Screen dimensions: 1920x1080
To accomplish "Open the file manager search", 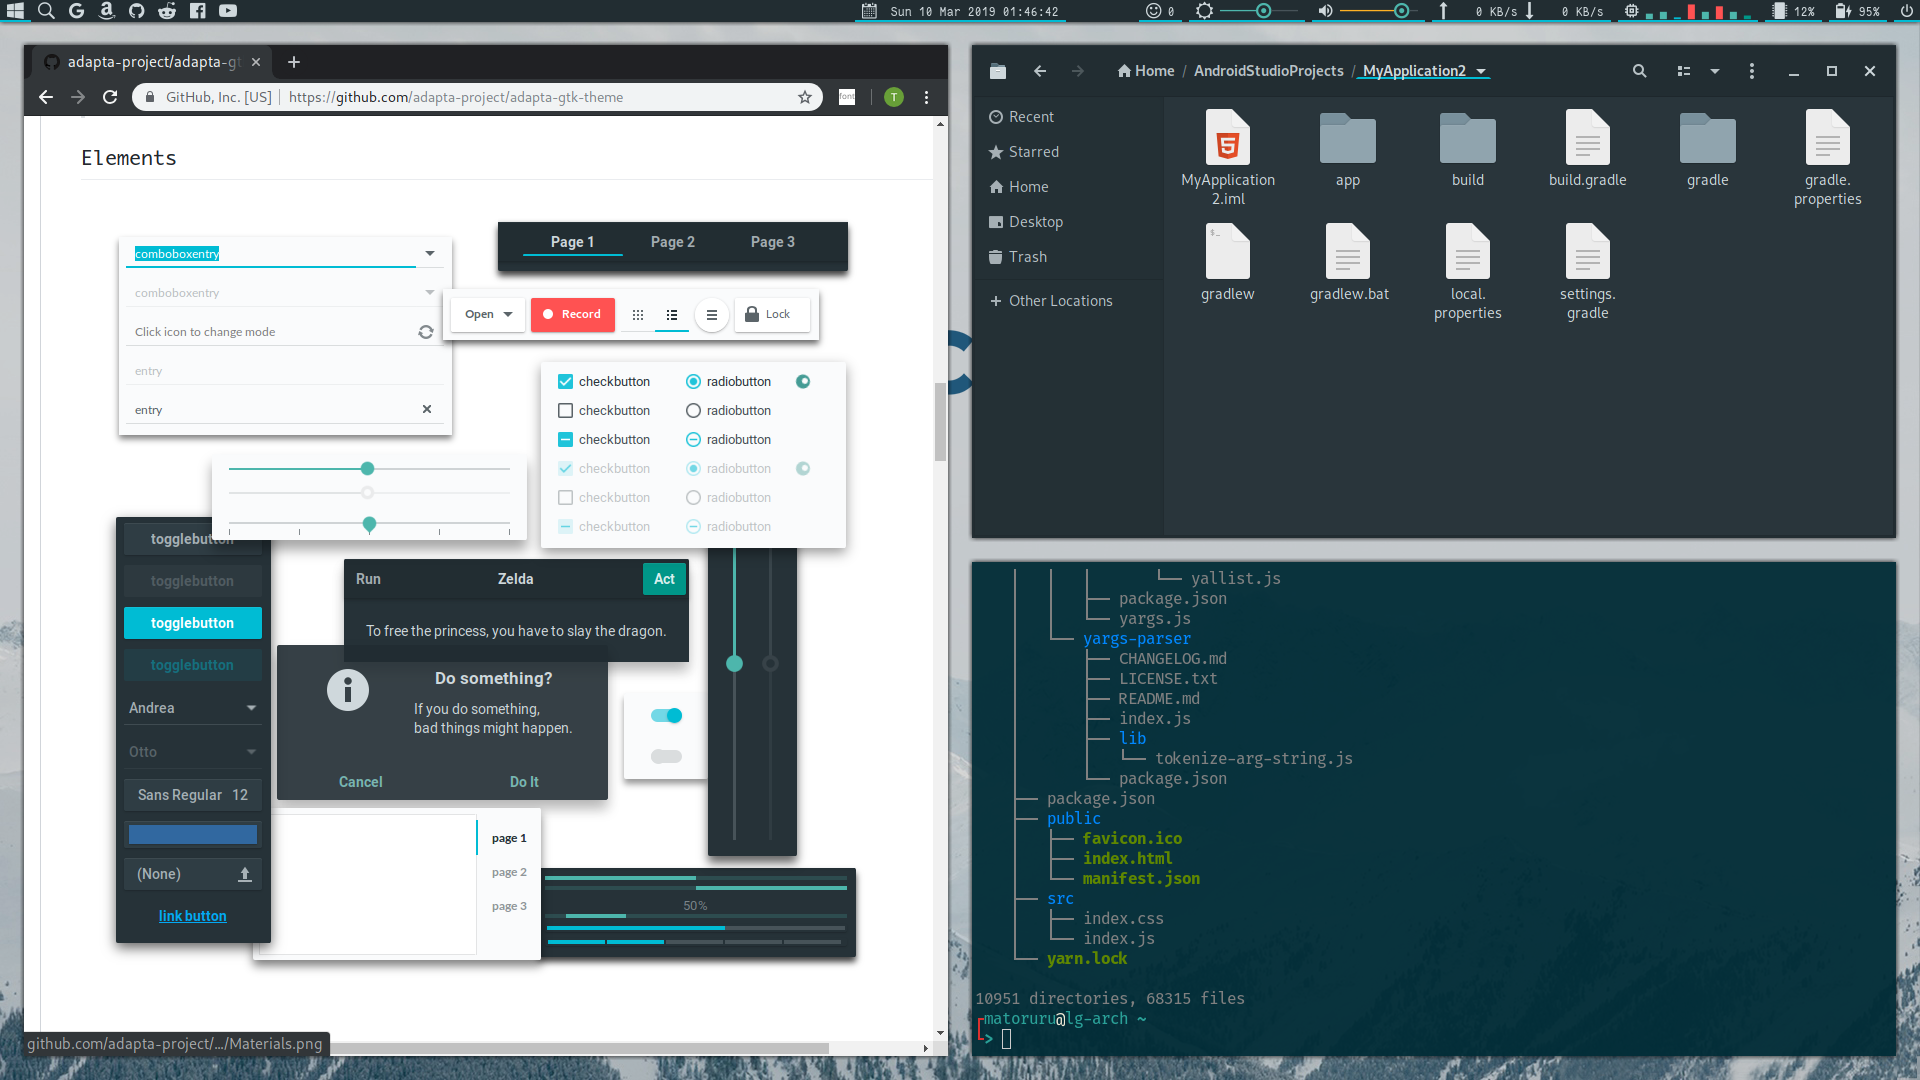I will click(x=1639, y=71).
